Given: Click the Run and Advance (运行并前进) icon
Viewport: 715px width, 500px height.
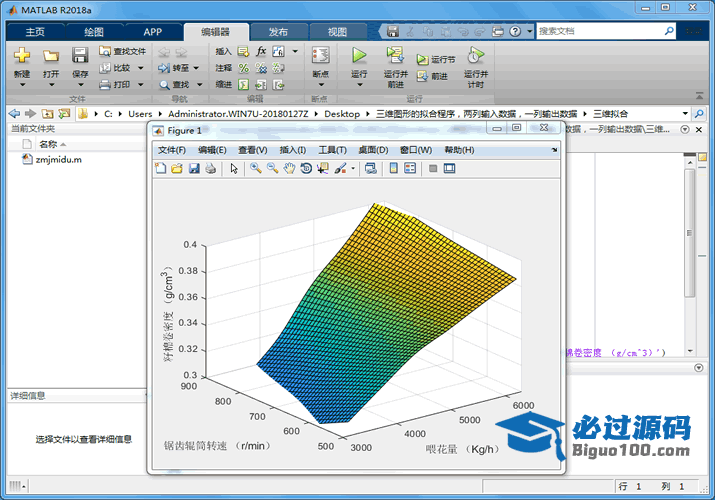Looking at the screenshot, I should 395,55.
